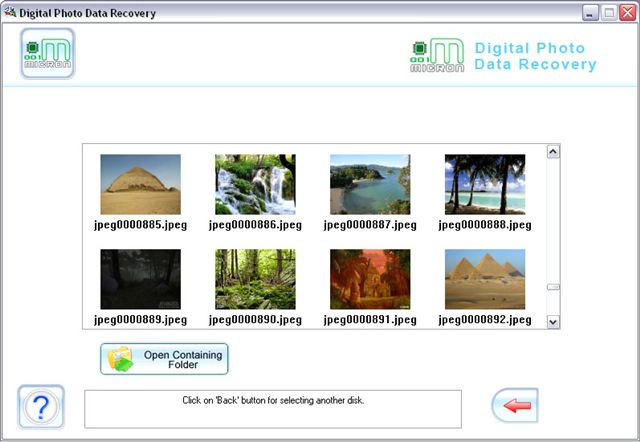Click the scrollbar thumb in the thumbnail list

553,287
